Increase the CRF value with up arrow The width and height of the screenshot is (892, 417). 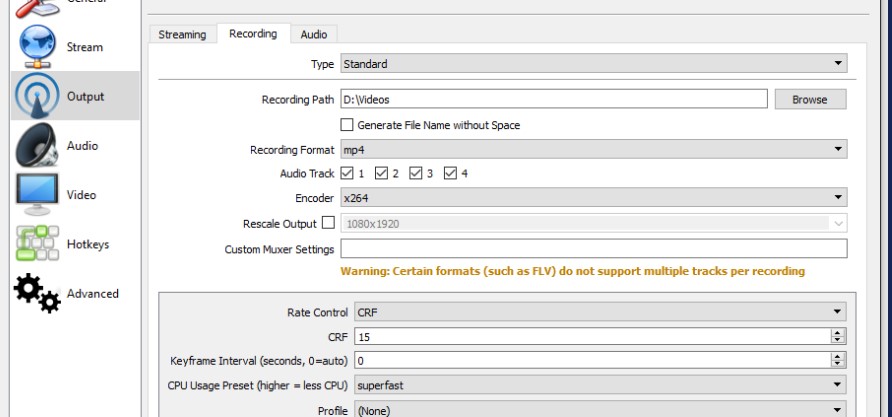(839, 334)
